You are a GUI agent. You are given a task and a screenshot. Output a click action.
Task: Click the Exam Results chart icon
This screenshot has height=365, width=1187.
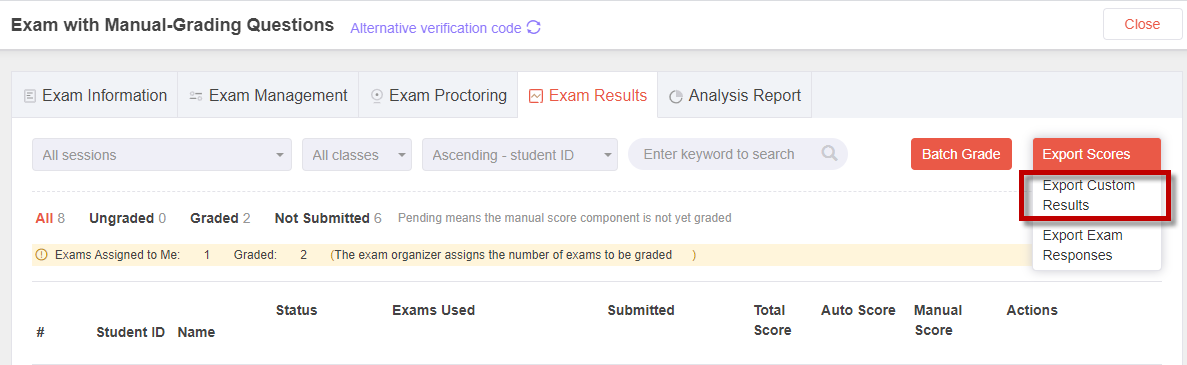[x=536, y=96]
